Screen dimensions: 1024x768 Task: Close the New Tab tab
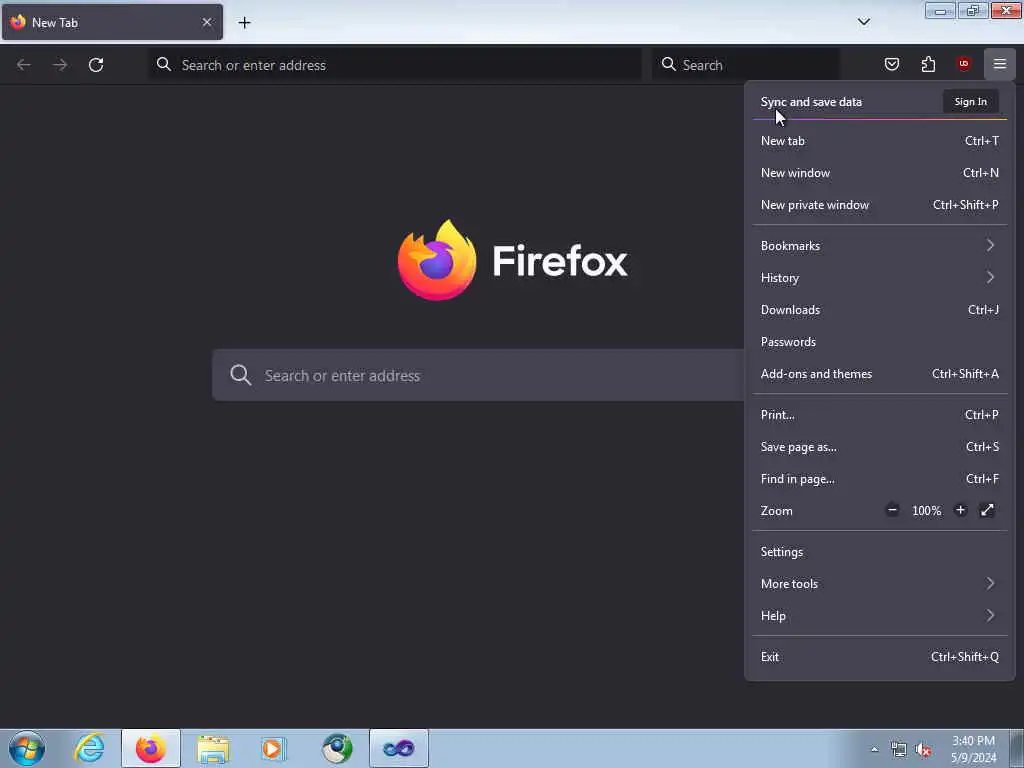pos(207,22)
